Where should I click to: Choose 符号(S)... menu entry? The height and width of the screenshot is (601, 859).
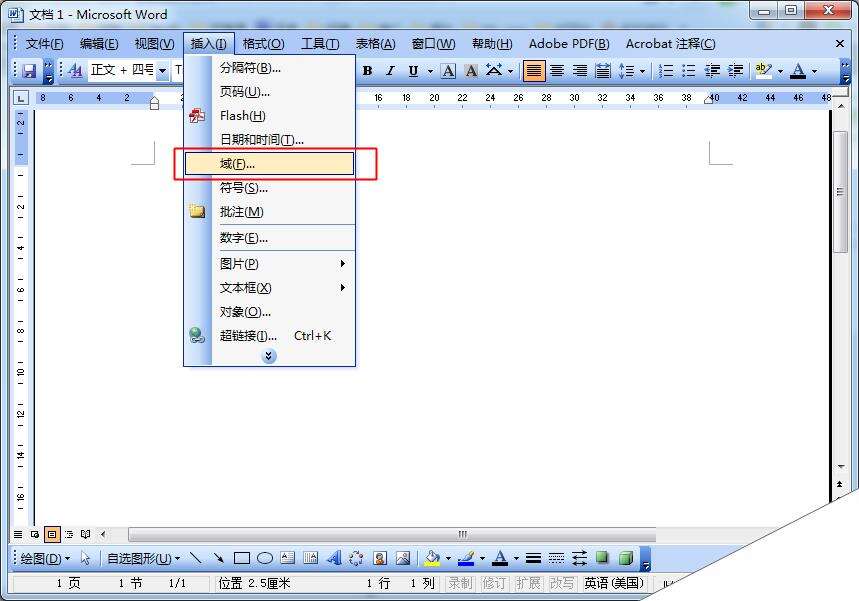[x=269, y=188]
